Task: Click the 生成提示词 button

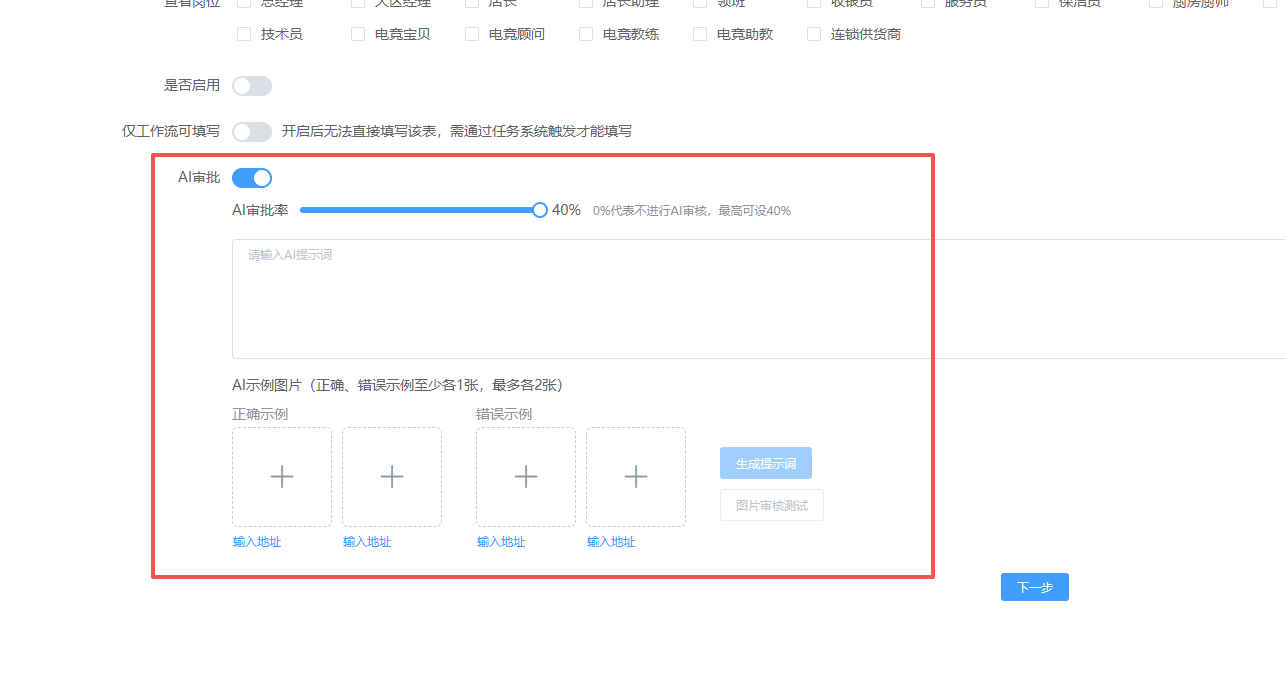Action: click(x=766, y=463)
